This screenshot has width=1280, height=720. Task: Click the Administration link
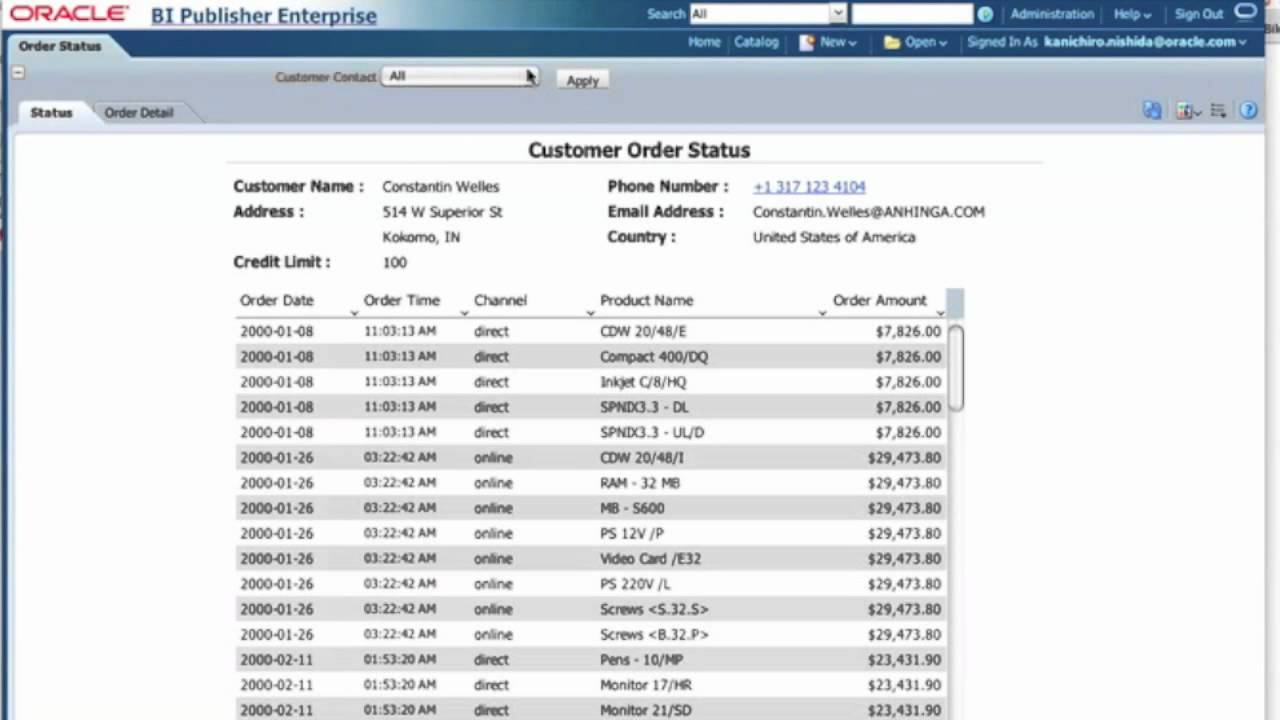pos(1052,14)
